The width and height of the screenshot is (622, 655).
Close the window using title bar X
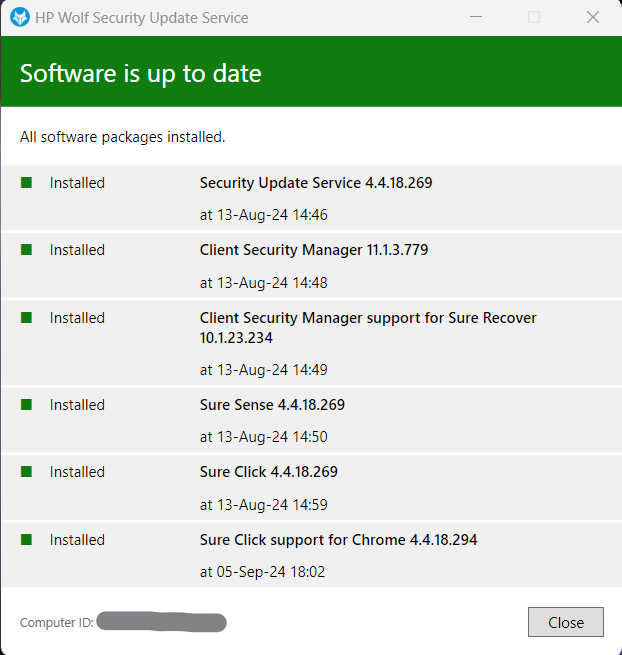593,17
